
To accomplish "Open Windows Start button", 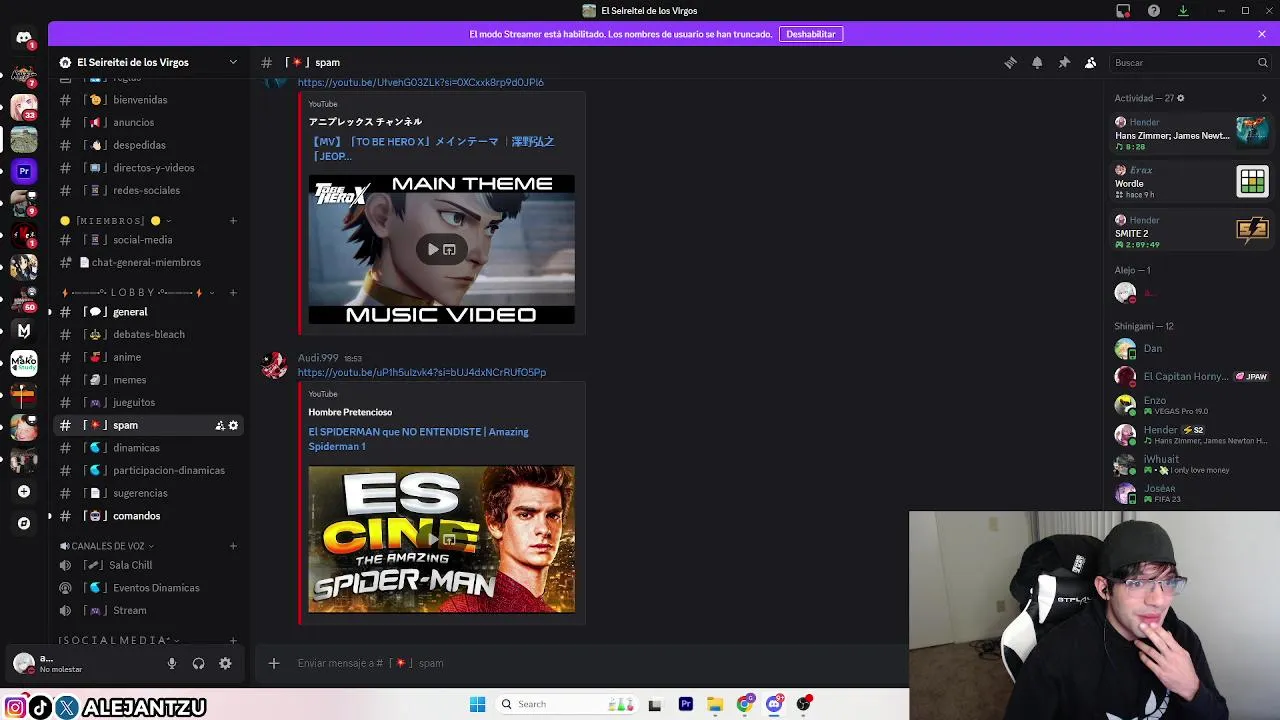I will [x=477, y=704].
